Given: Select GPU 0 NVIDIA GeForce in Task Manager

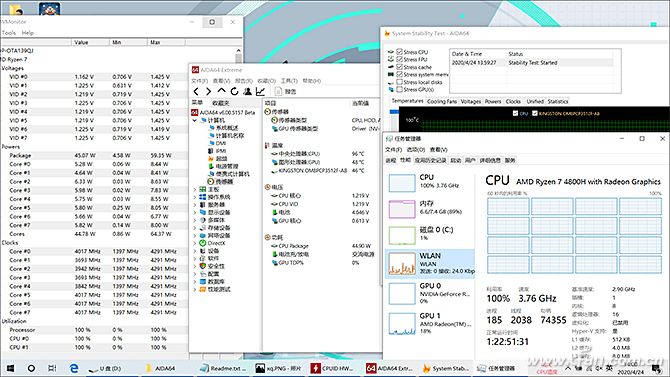Looking at the screenshot, I should tap(430, 293).
